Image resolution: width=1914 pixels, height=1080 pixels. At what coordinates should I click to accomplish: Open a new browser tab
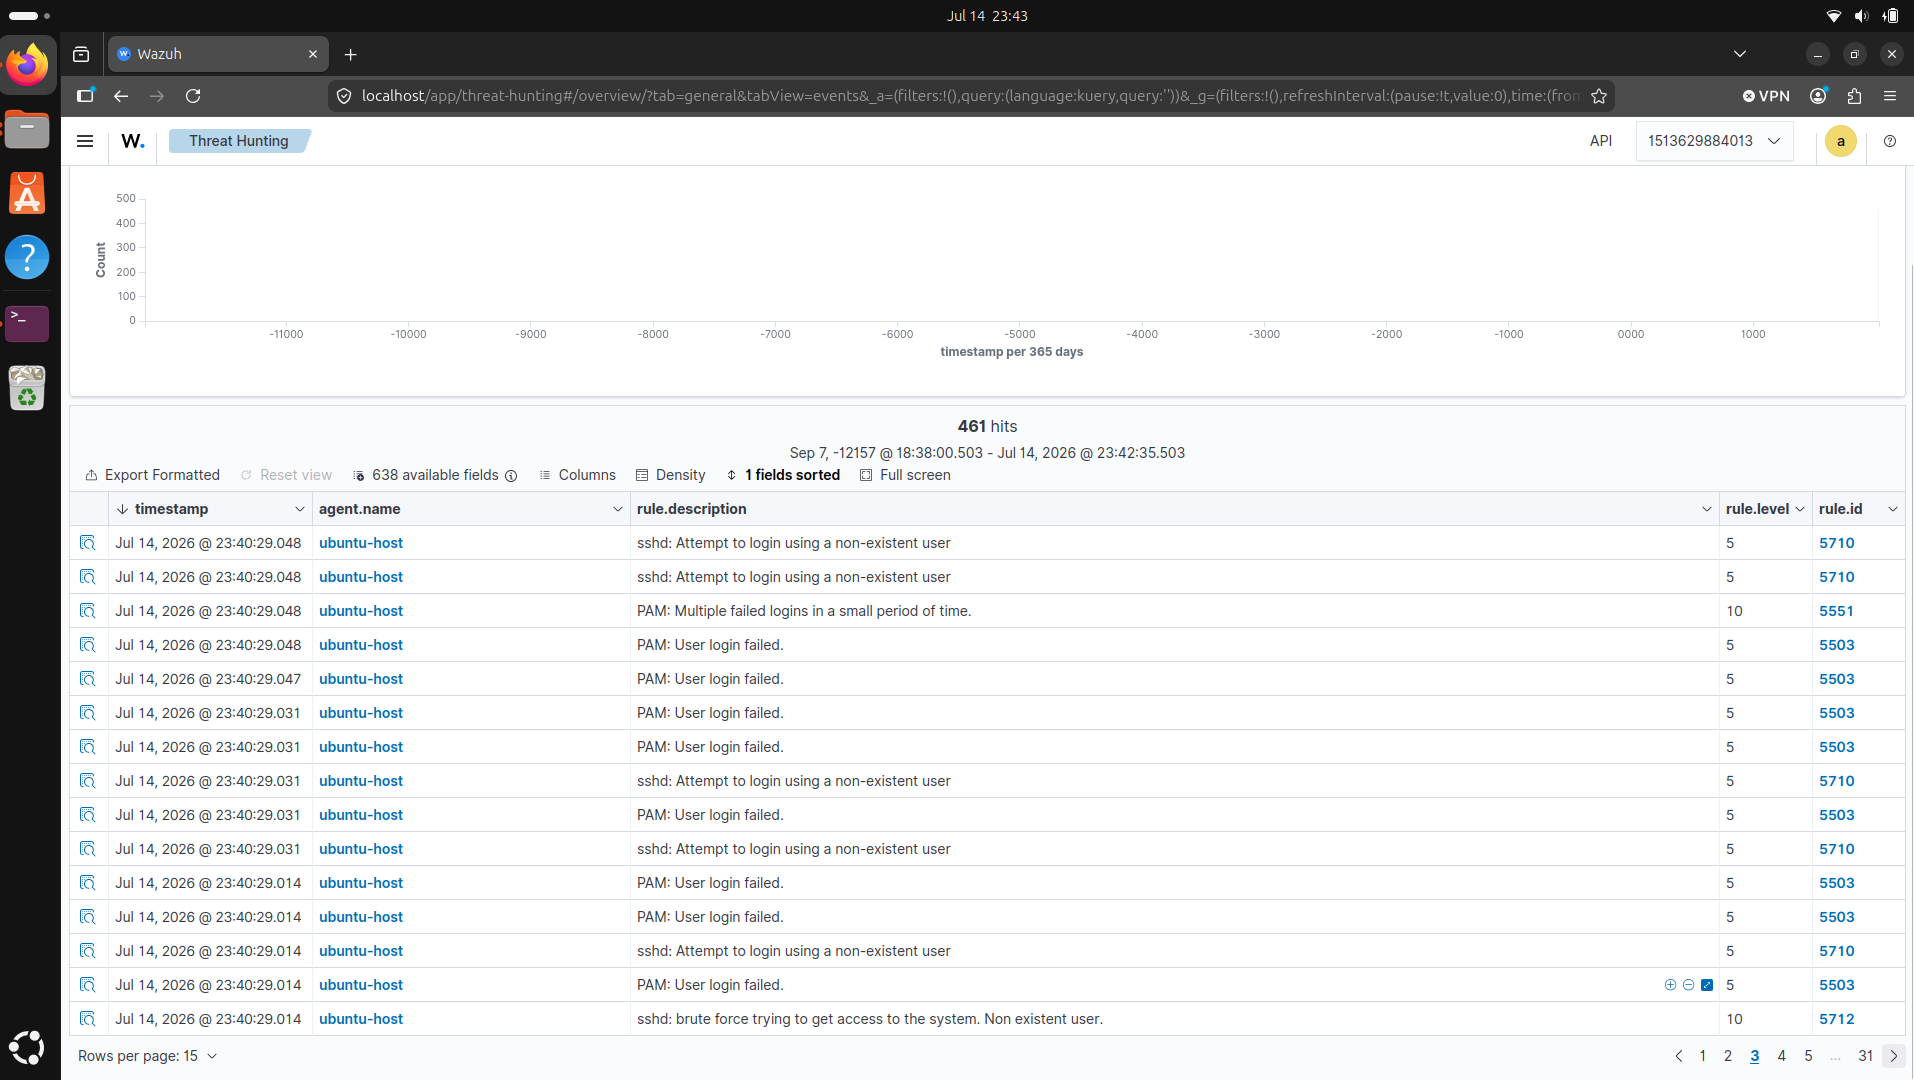point(350,54)
